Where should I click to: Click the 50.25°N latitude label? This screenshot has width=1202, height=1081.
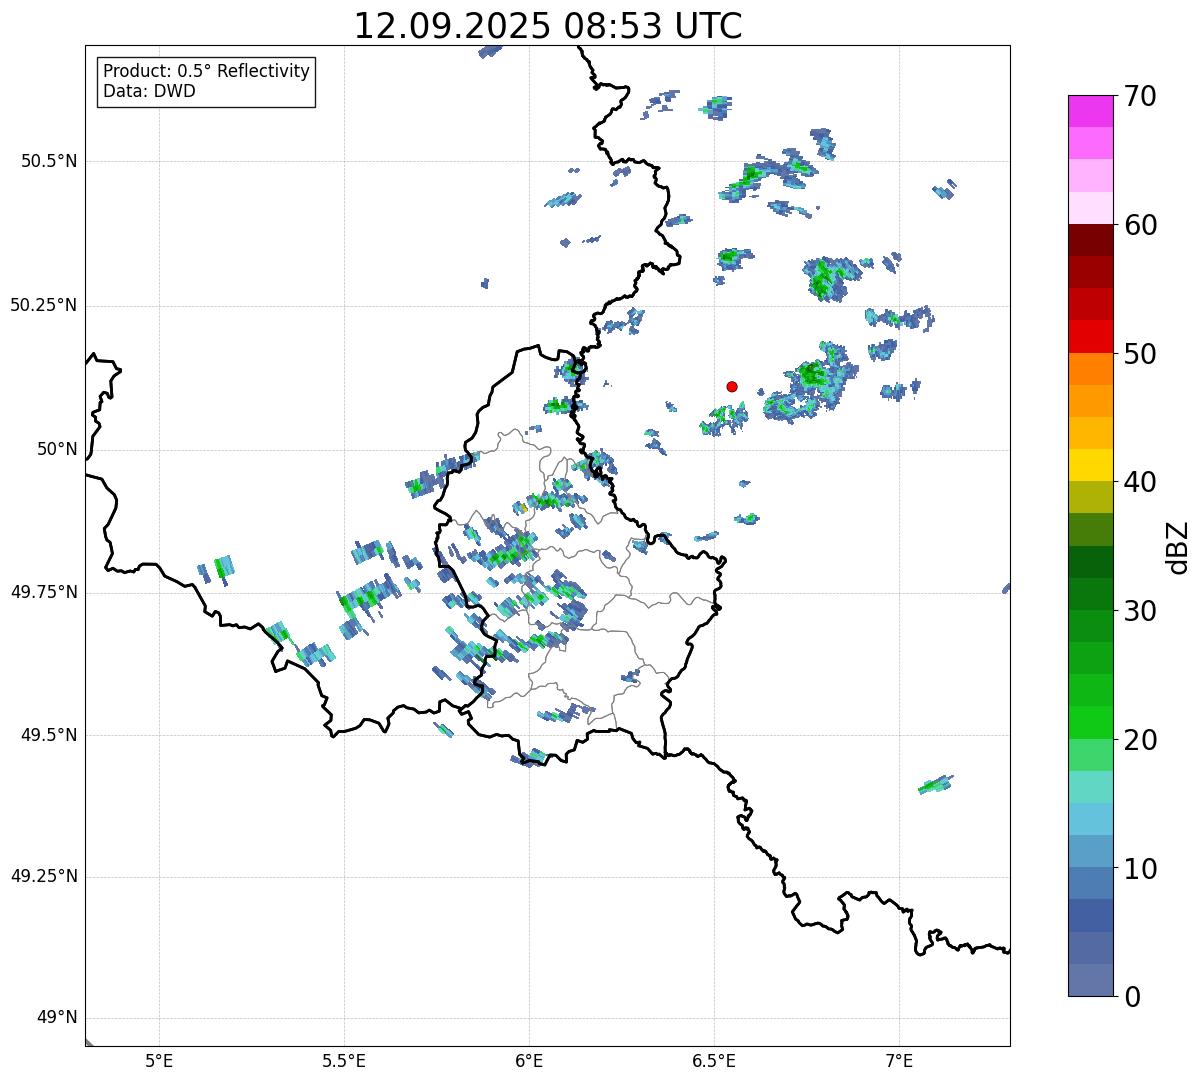tap(44, 305)
